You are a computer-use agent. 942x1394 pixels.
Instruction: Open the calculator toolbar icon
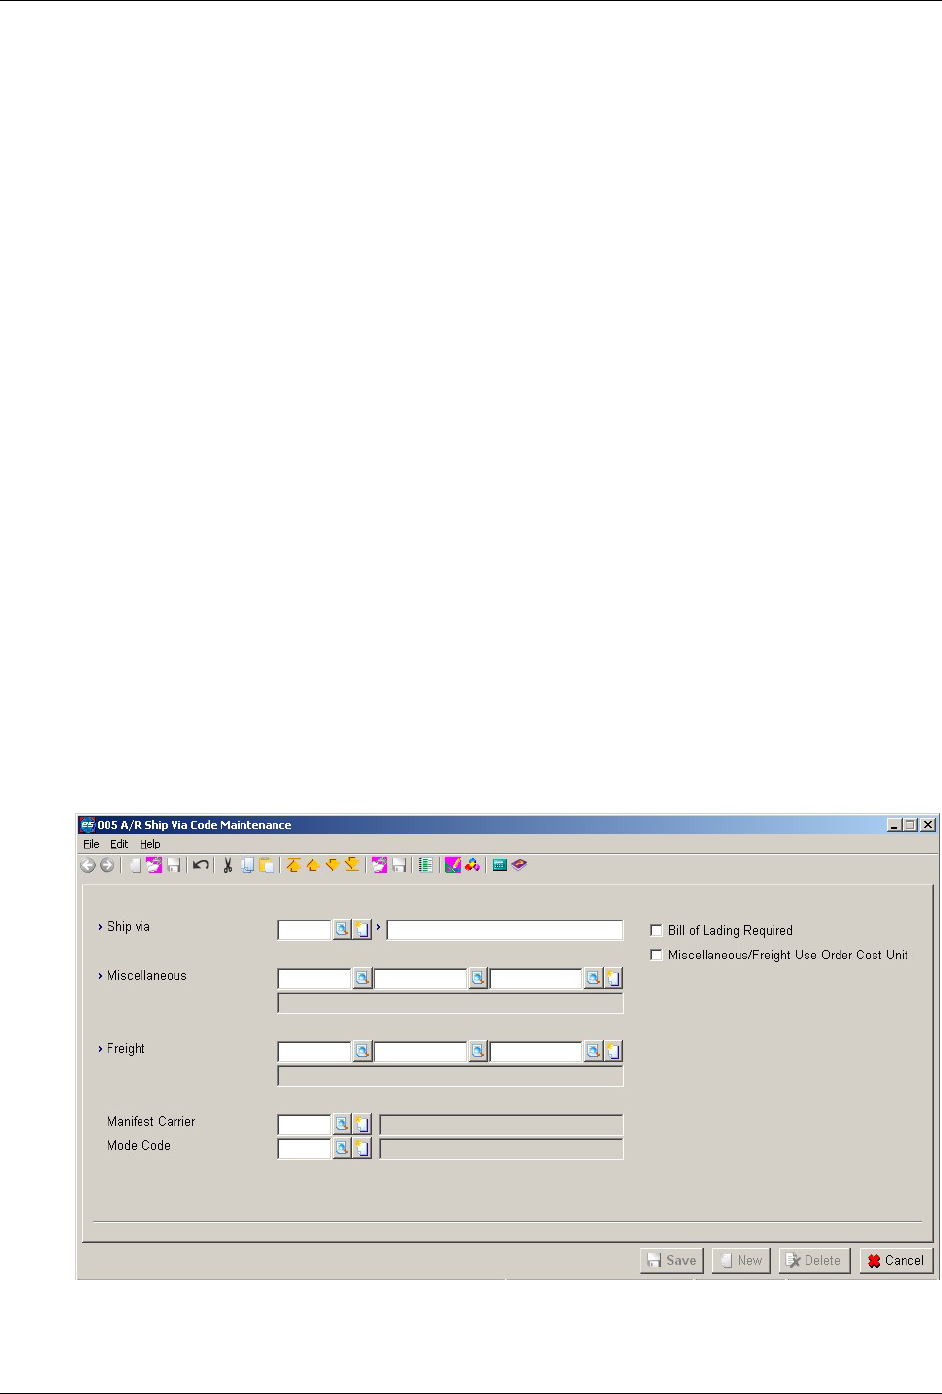coord(500,865)
